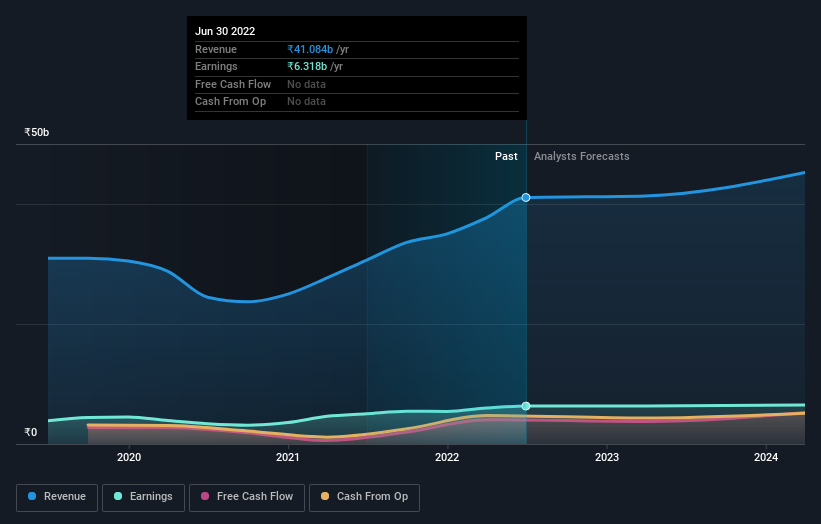Click the ₹41.084b revenue value
Image resolution: width=821 pixels, height=524 pixels.
(x=310, y=49)
